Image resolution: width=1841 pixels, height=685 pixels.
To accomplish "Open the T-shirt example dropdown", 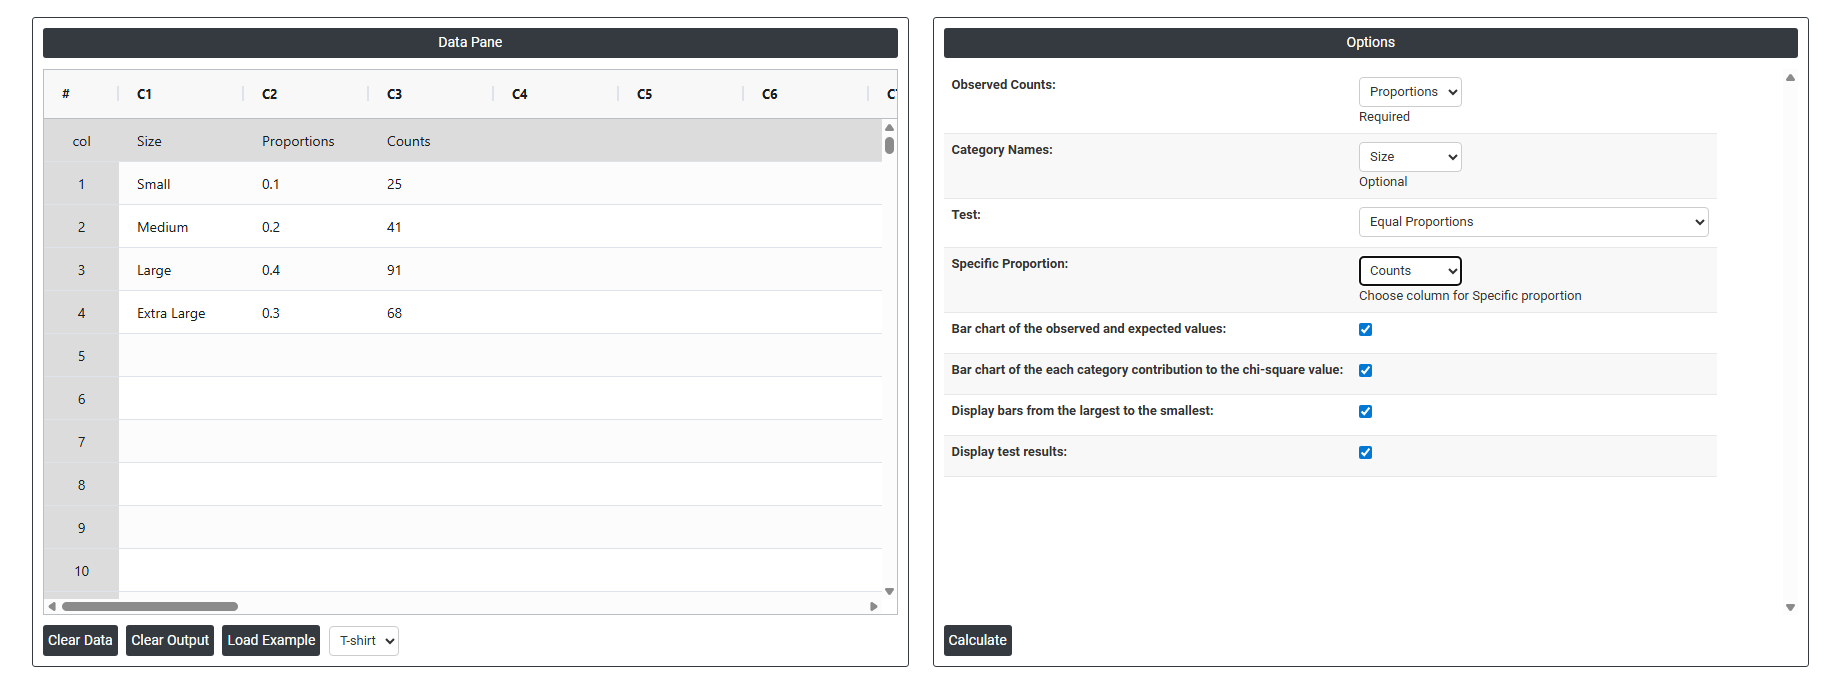I will [364, 641].
